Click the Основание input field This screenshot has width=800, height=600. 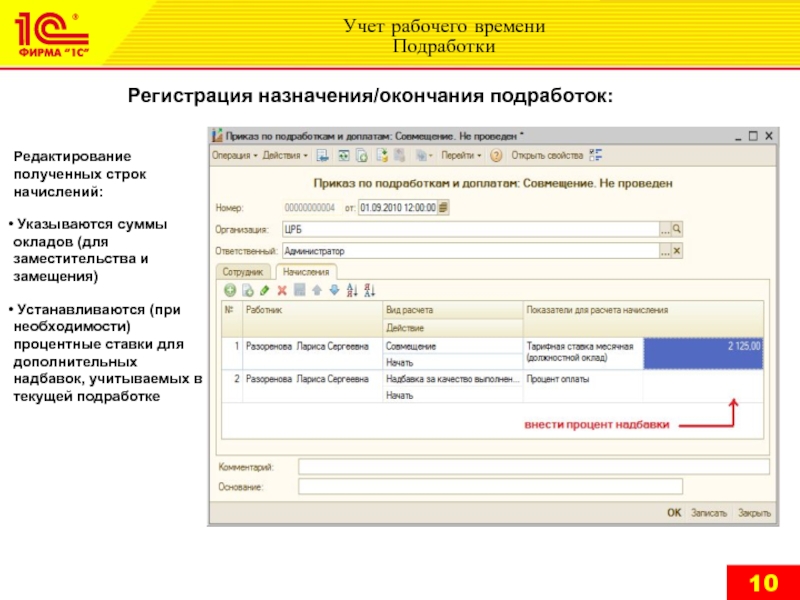[490, 486]
